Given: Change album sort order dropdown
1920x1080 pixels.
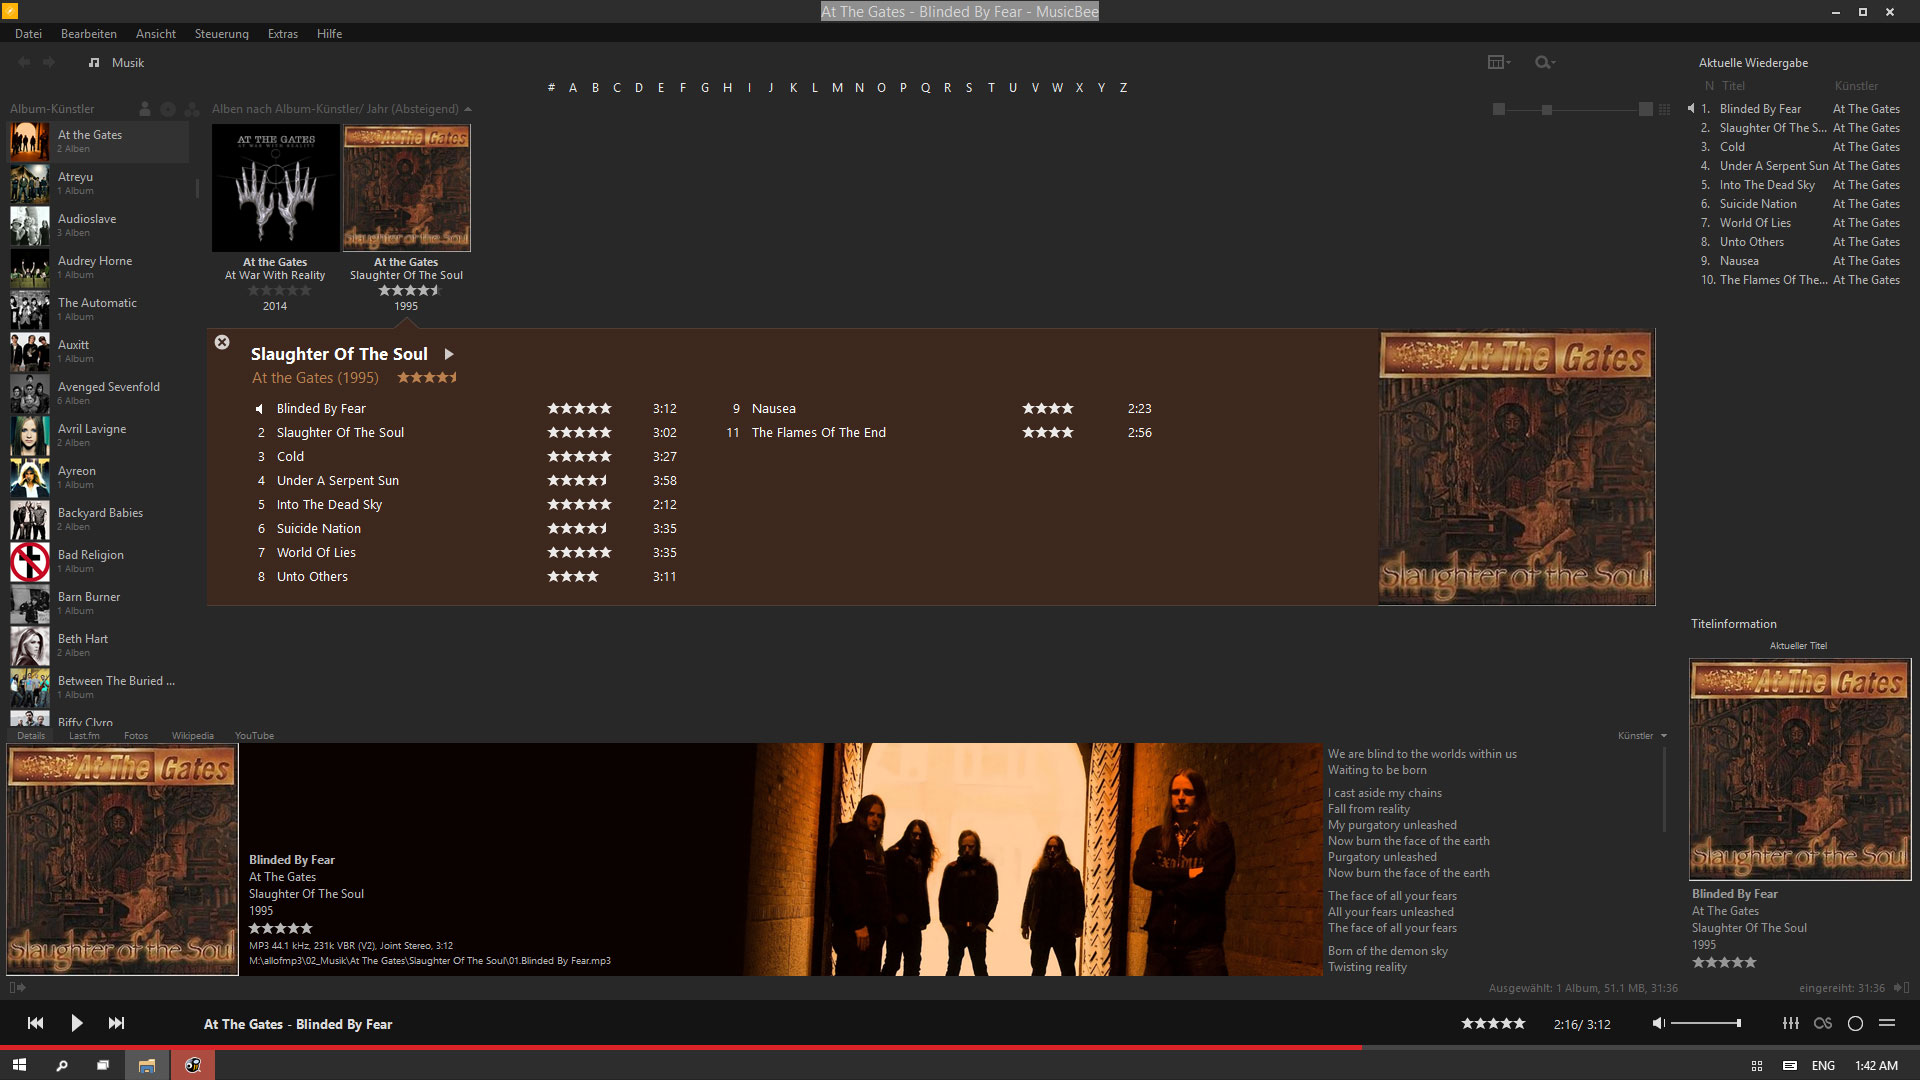Looking at the screenshot, I should click(341, 109).
